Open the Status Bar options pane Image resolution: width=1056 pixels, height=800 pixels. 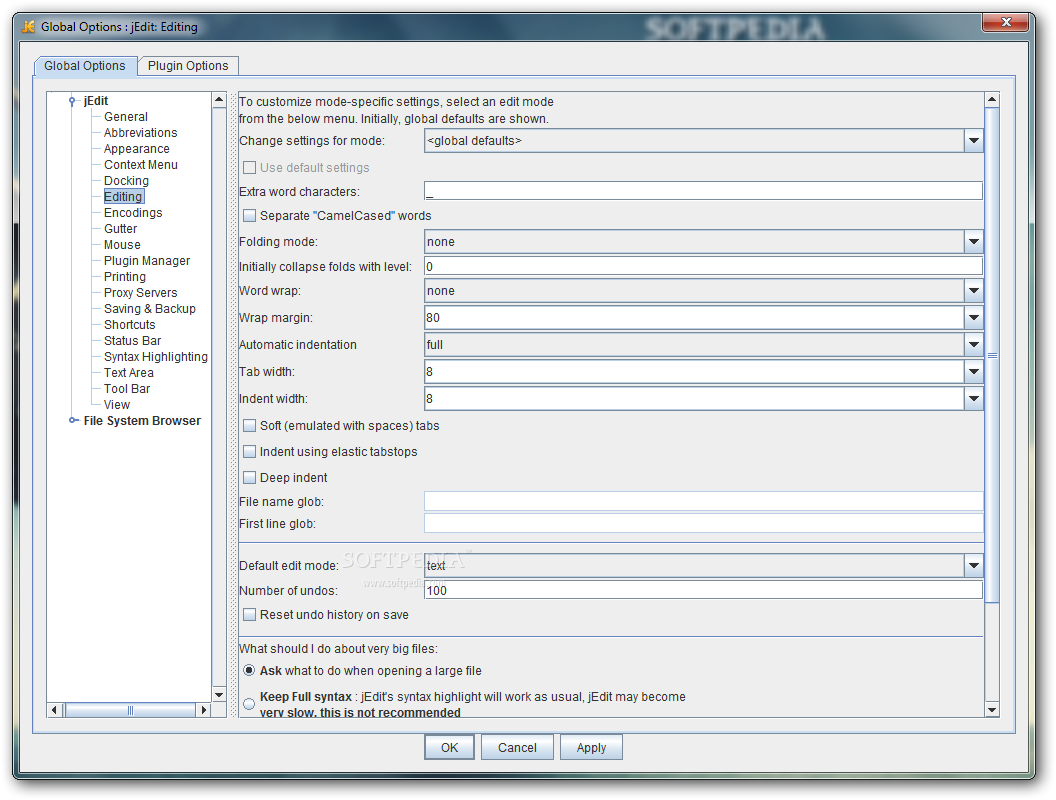pos(132,341)
